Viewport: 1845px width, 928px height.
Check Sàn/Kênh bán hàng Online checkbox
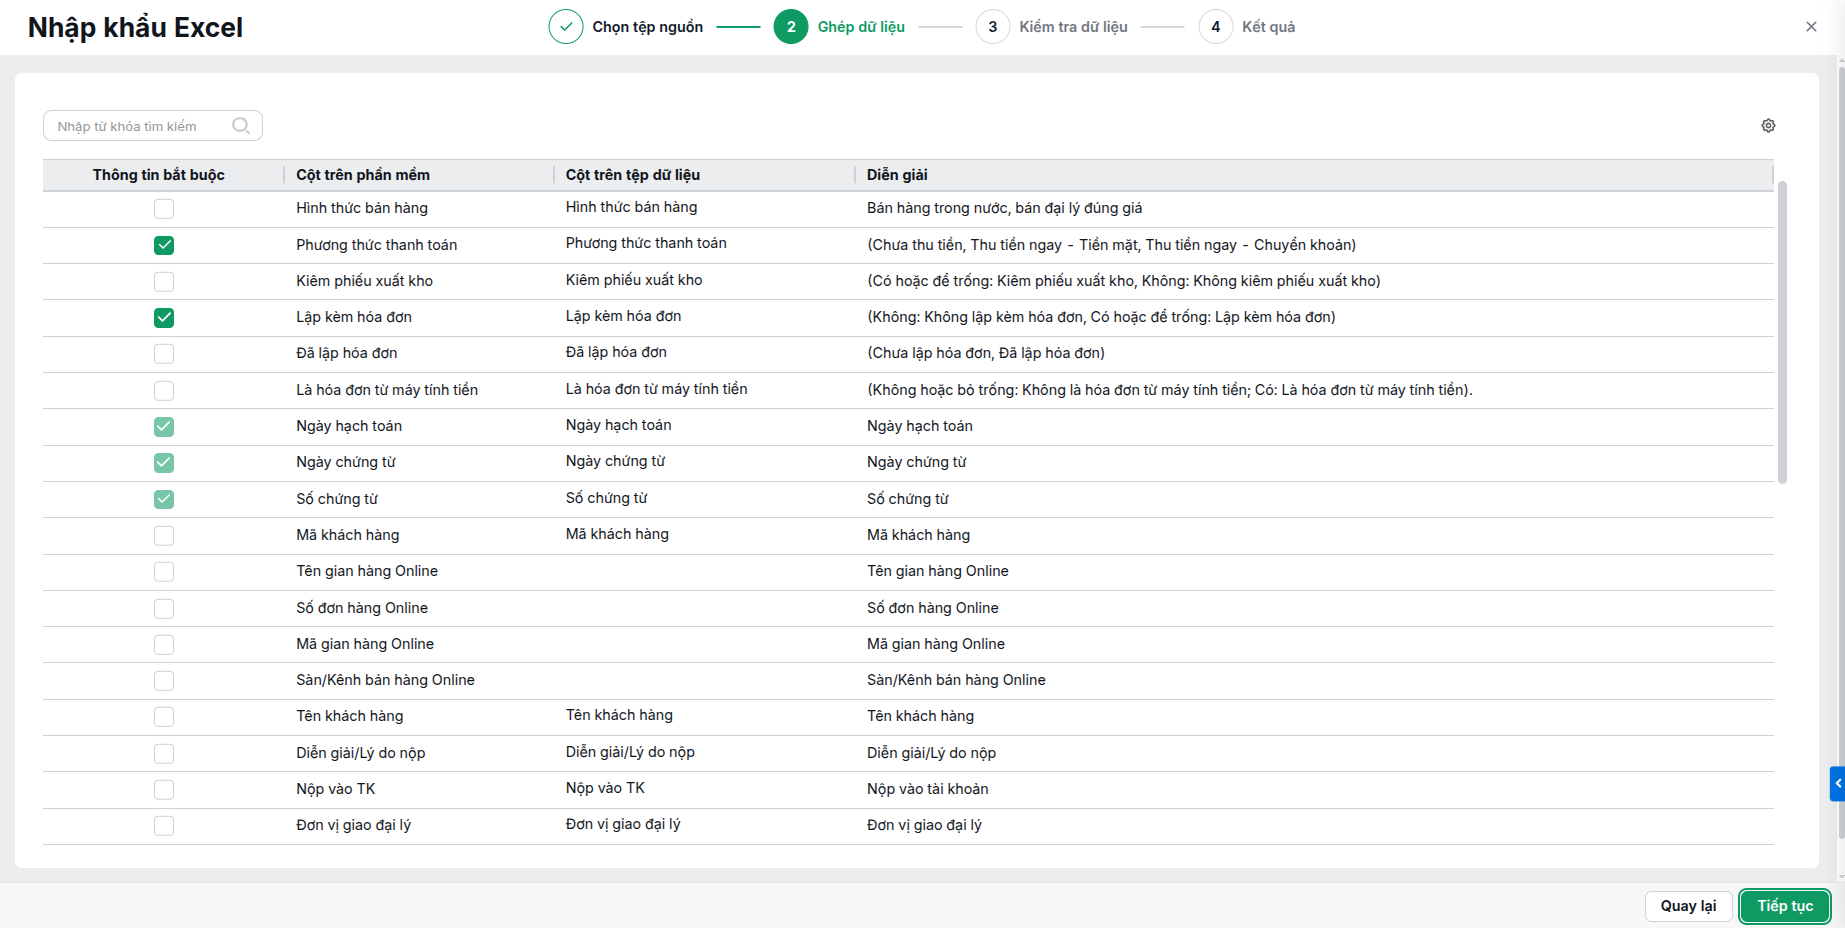[164, 681]
